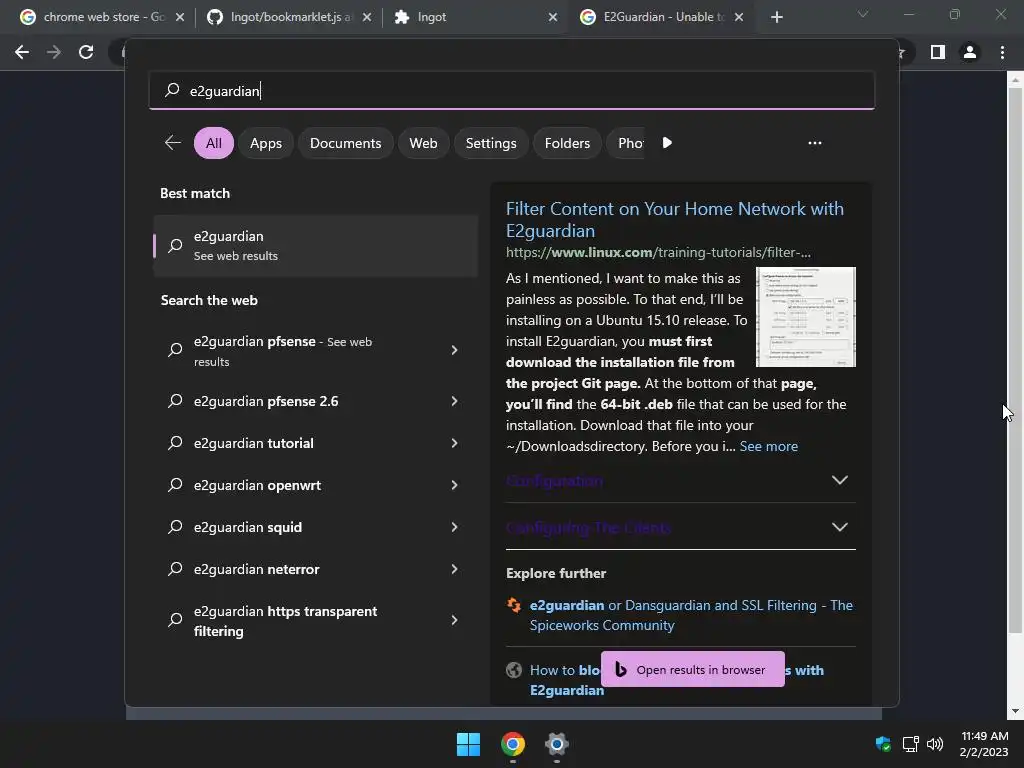1024x768 pixels.
Task: Show more filters with the play arrow
Action: coord(667,142)
